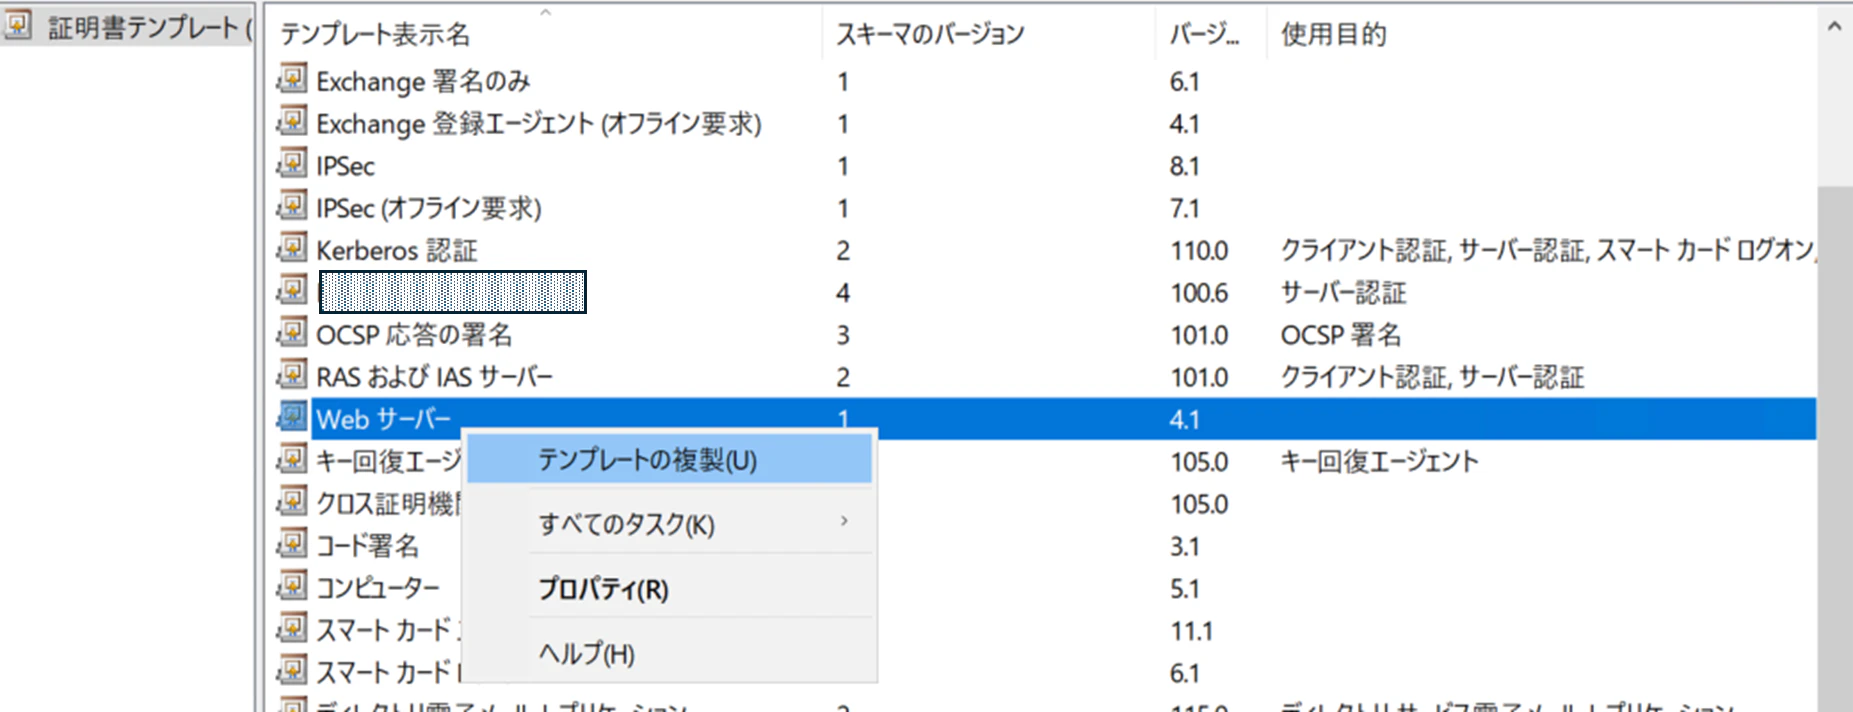Click icon beside コンピューター template

(291, 586)
